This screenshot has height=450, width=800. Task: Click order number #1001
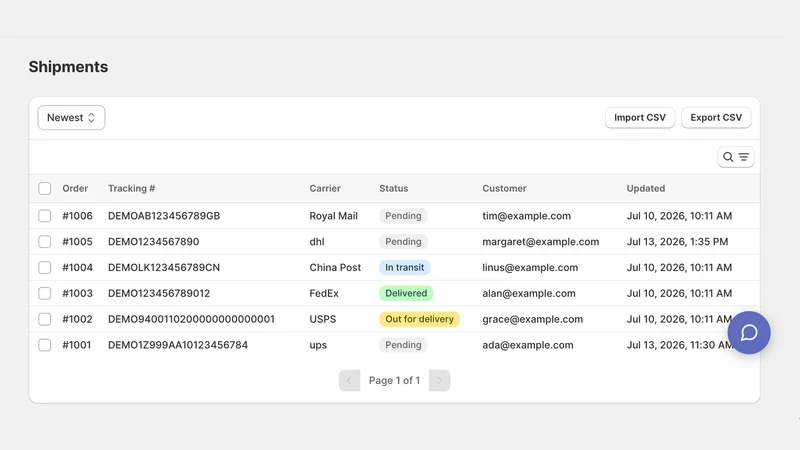point(77,345)
